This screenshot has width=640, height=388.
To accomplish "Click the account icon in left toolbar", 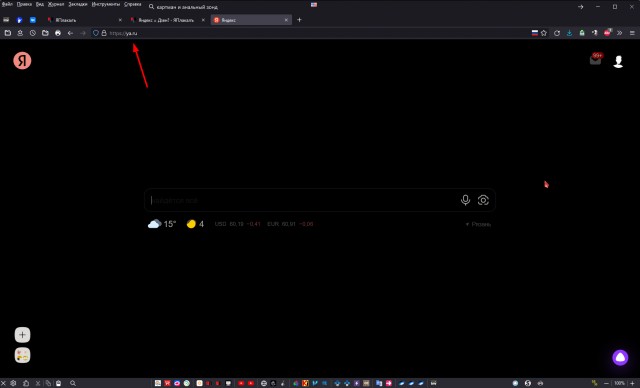I will coord(20,33).
